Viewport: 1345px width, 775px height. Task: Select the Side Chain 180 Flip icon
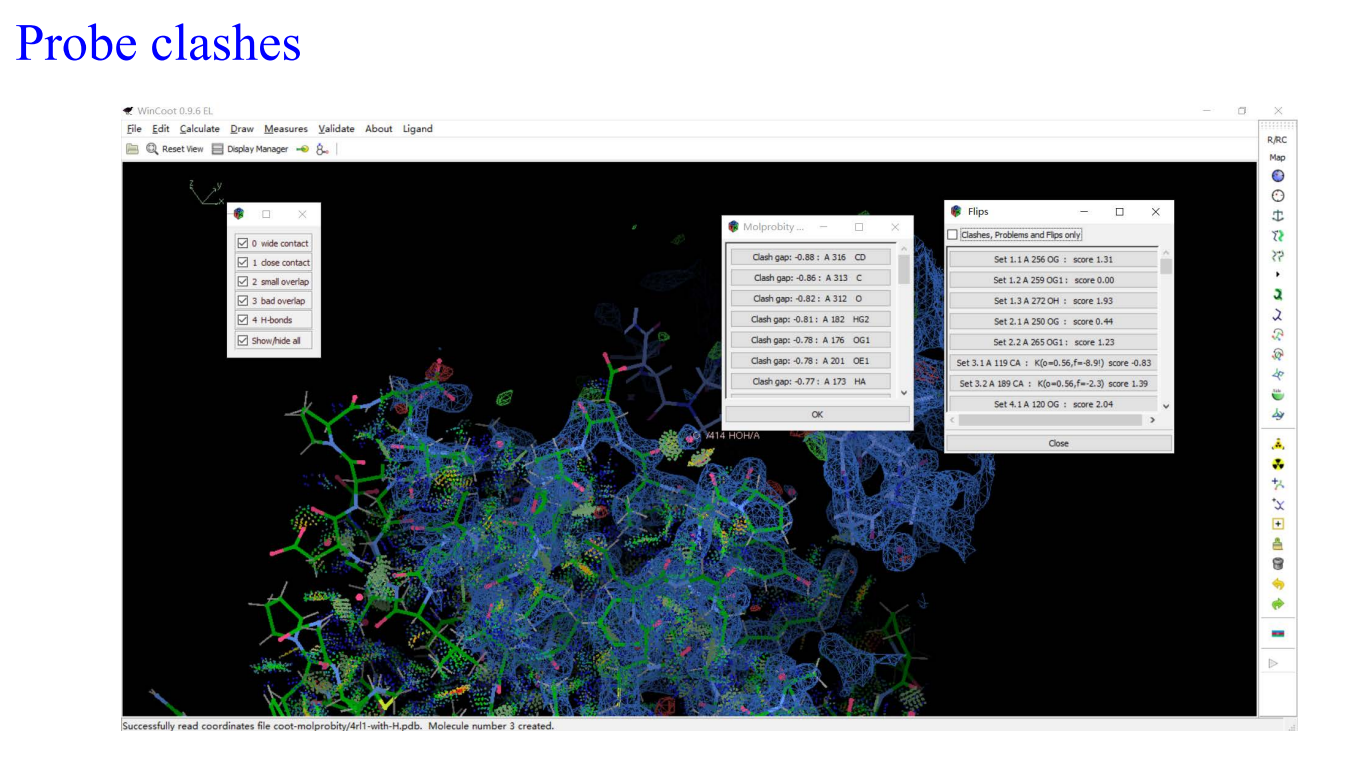click(1277, 395)
